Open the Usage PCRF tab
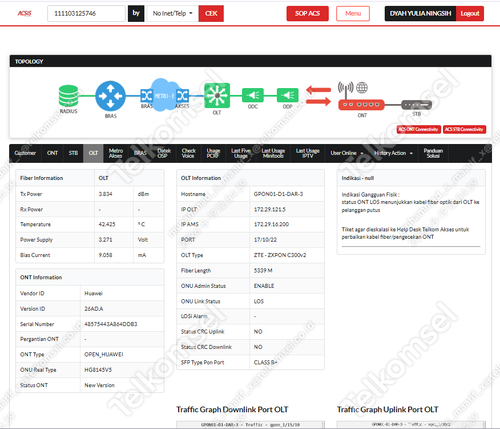Image resolution: width=500 pixels, height=429 pixels. [x=213, y=153]
